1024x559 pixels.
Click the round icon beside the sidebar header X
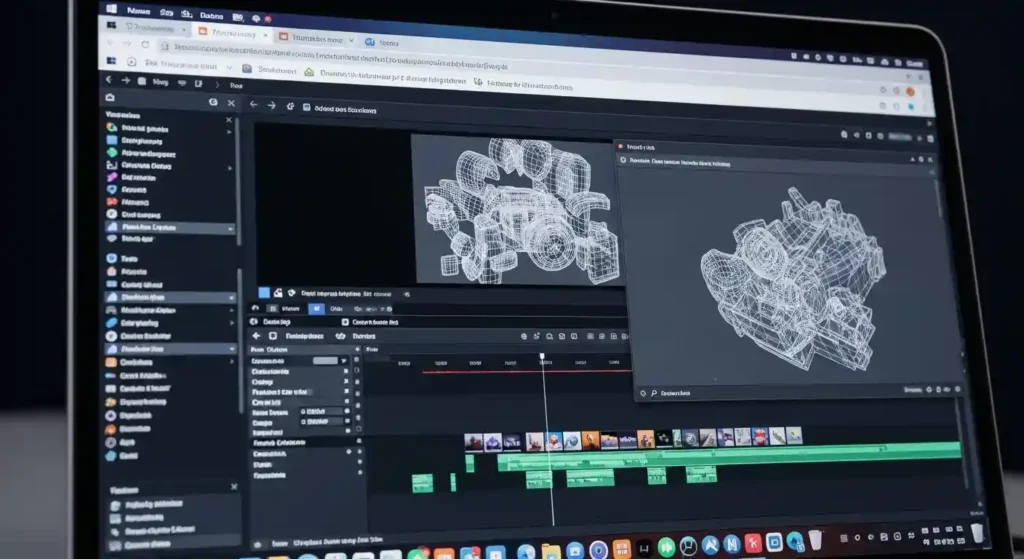(213, 103)
